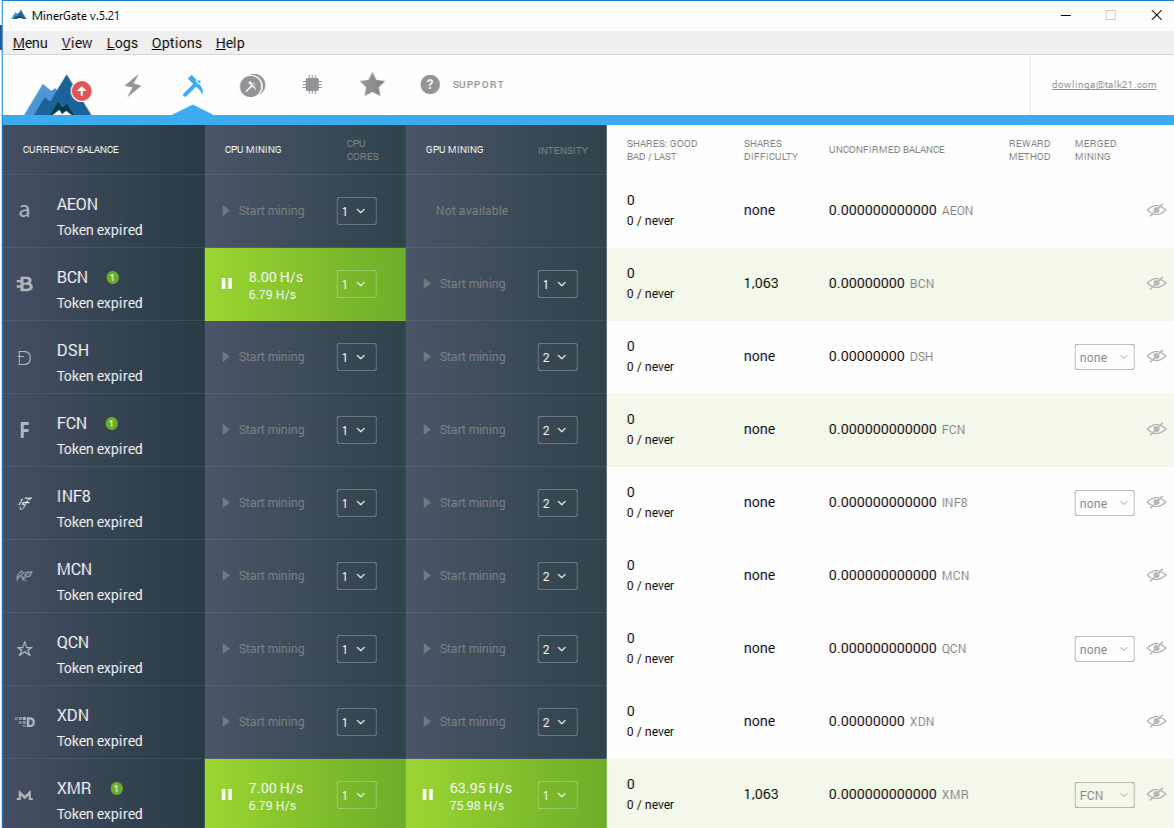Click the SUPPORT label in toolbar

(x=478, y=85)
